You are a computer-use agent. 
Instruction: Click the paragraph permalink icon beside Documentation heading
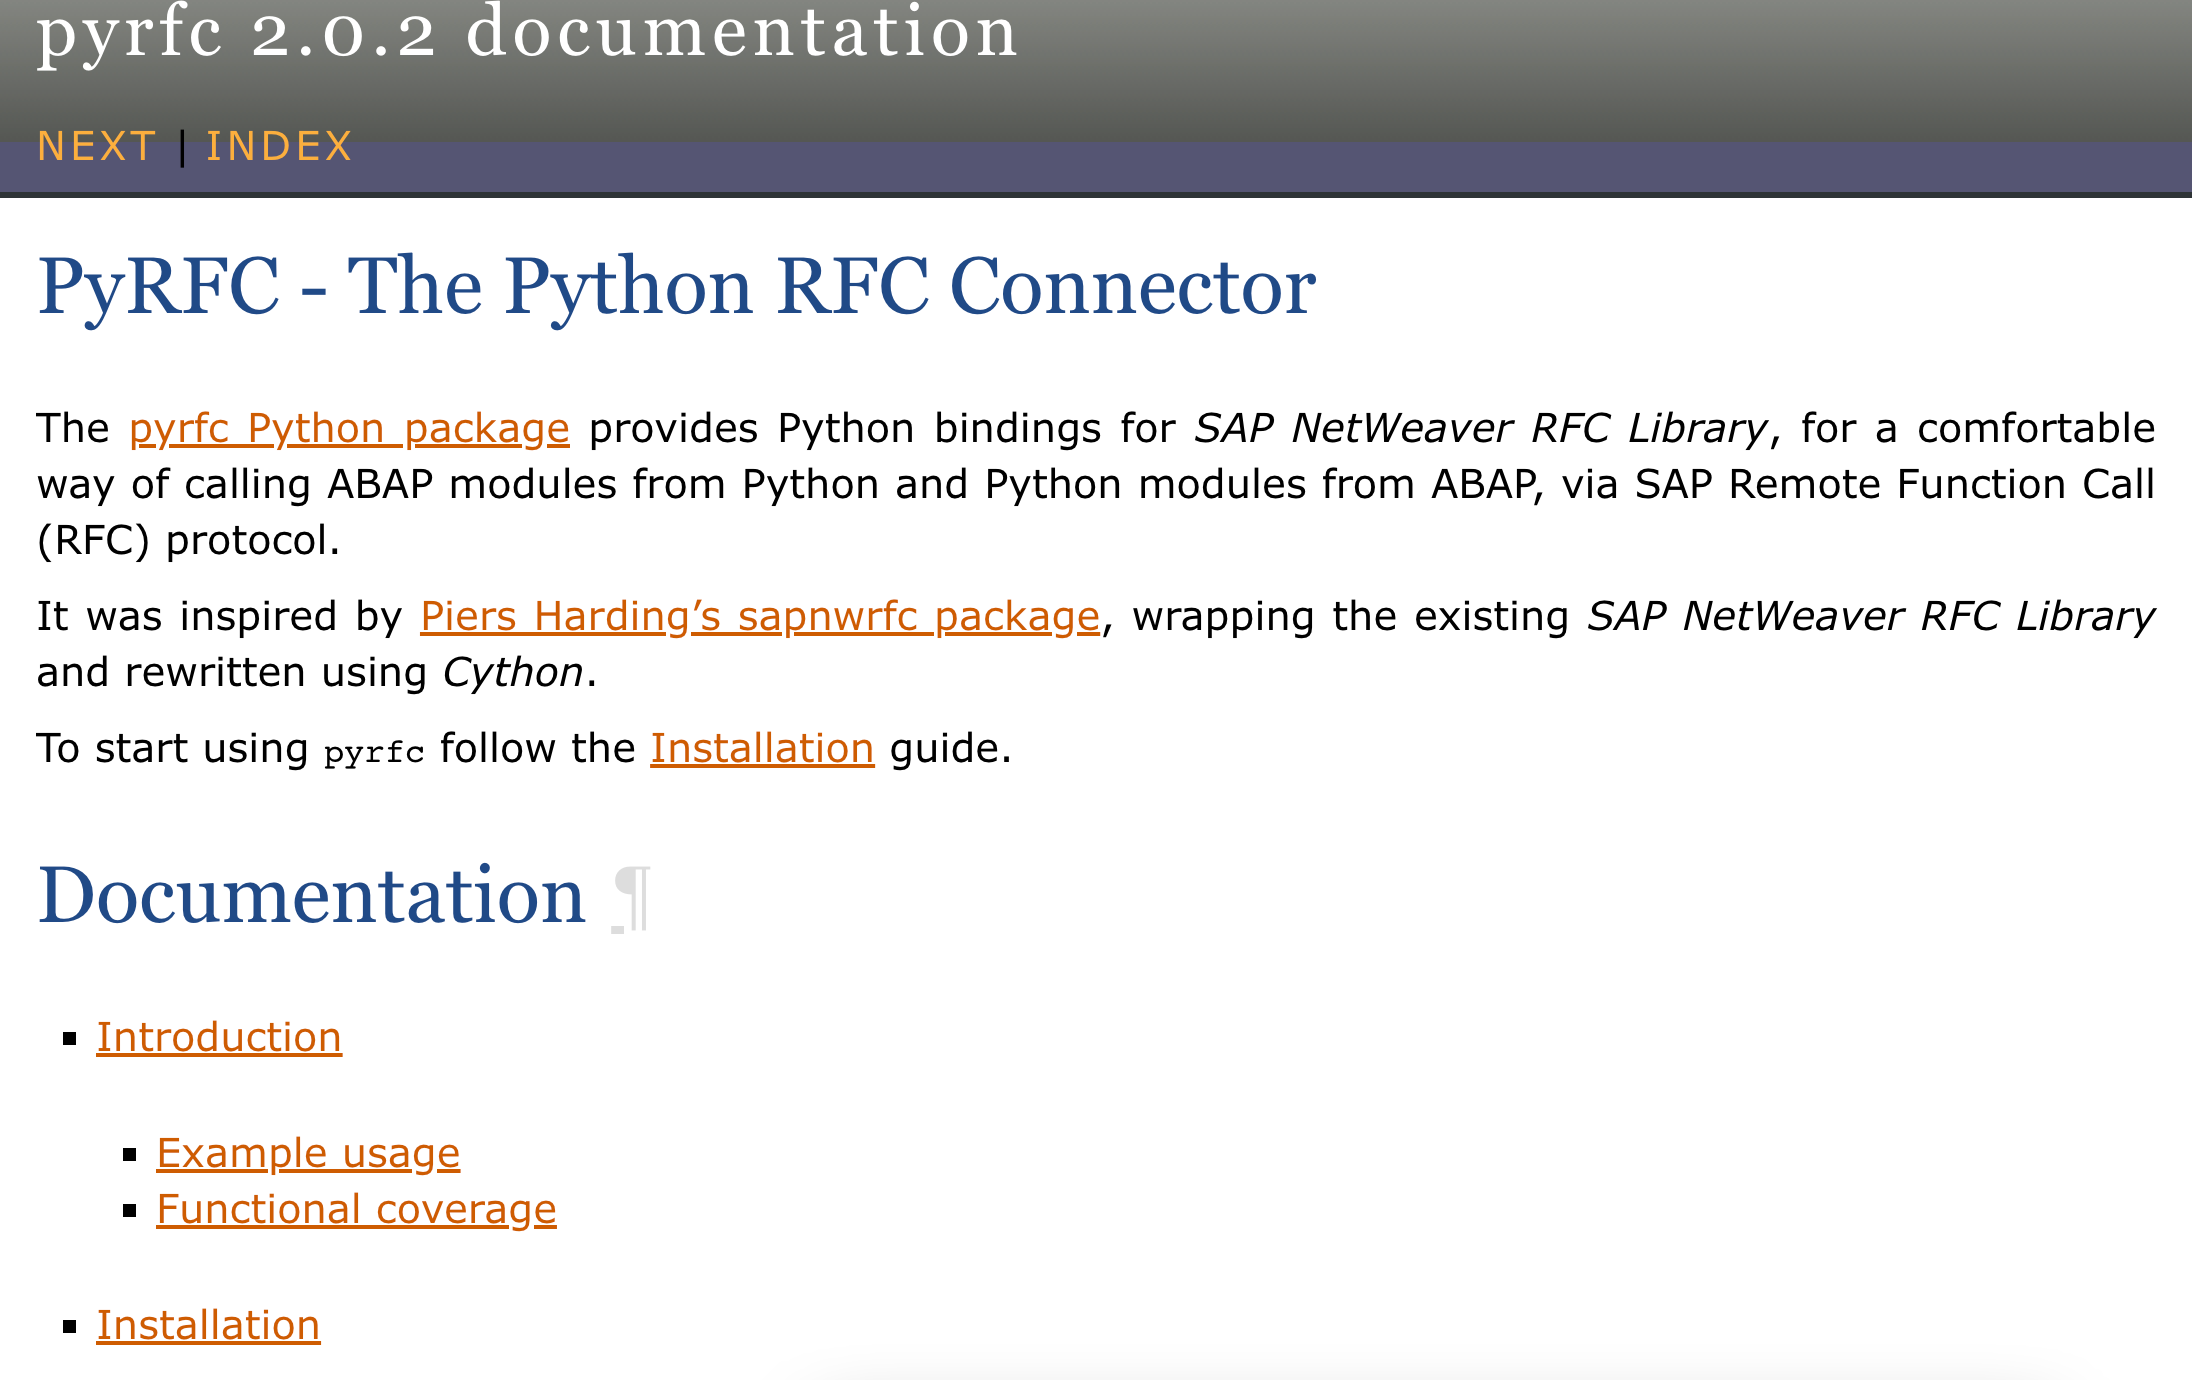[x=632, y=898]
